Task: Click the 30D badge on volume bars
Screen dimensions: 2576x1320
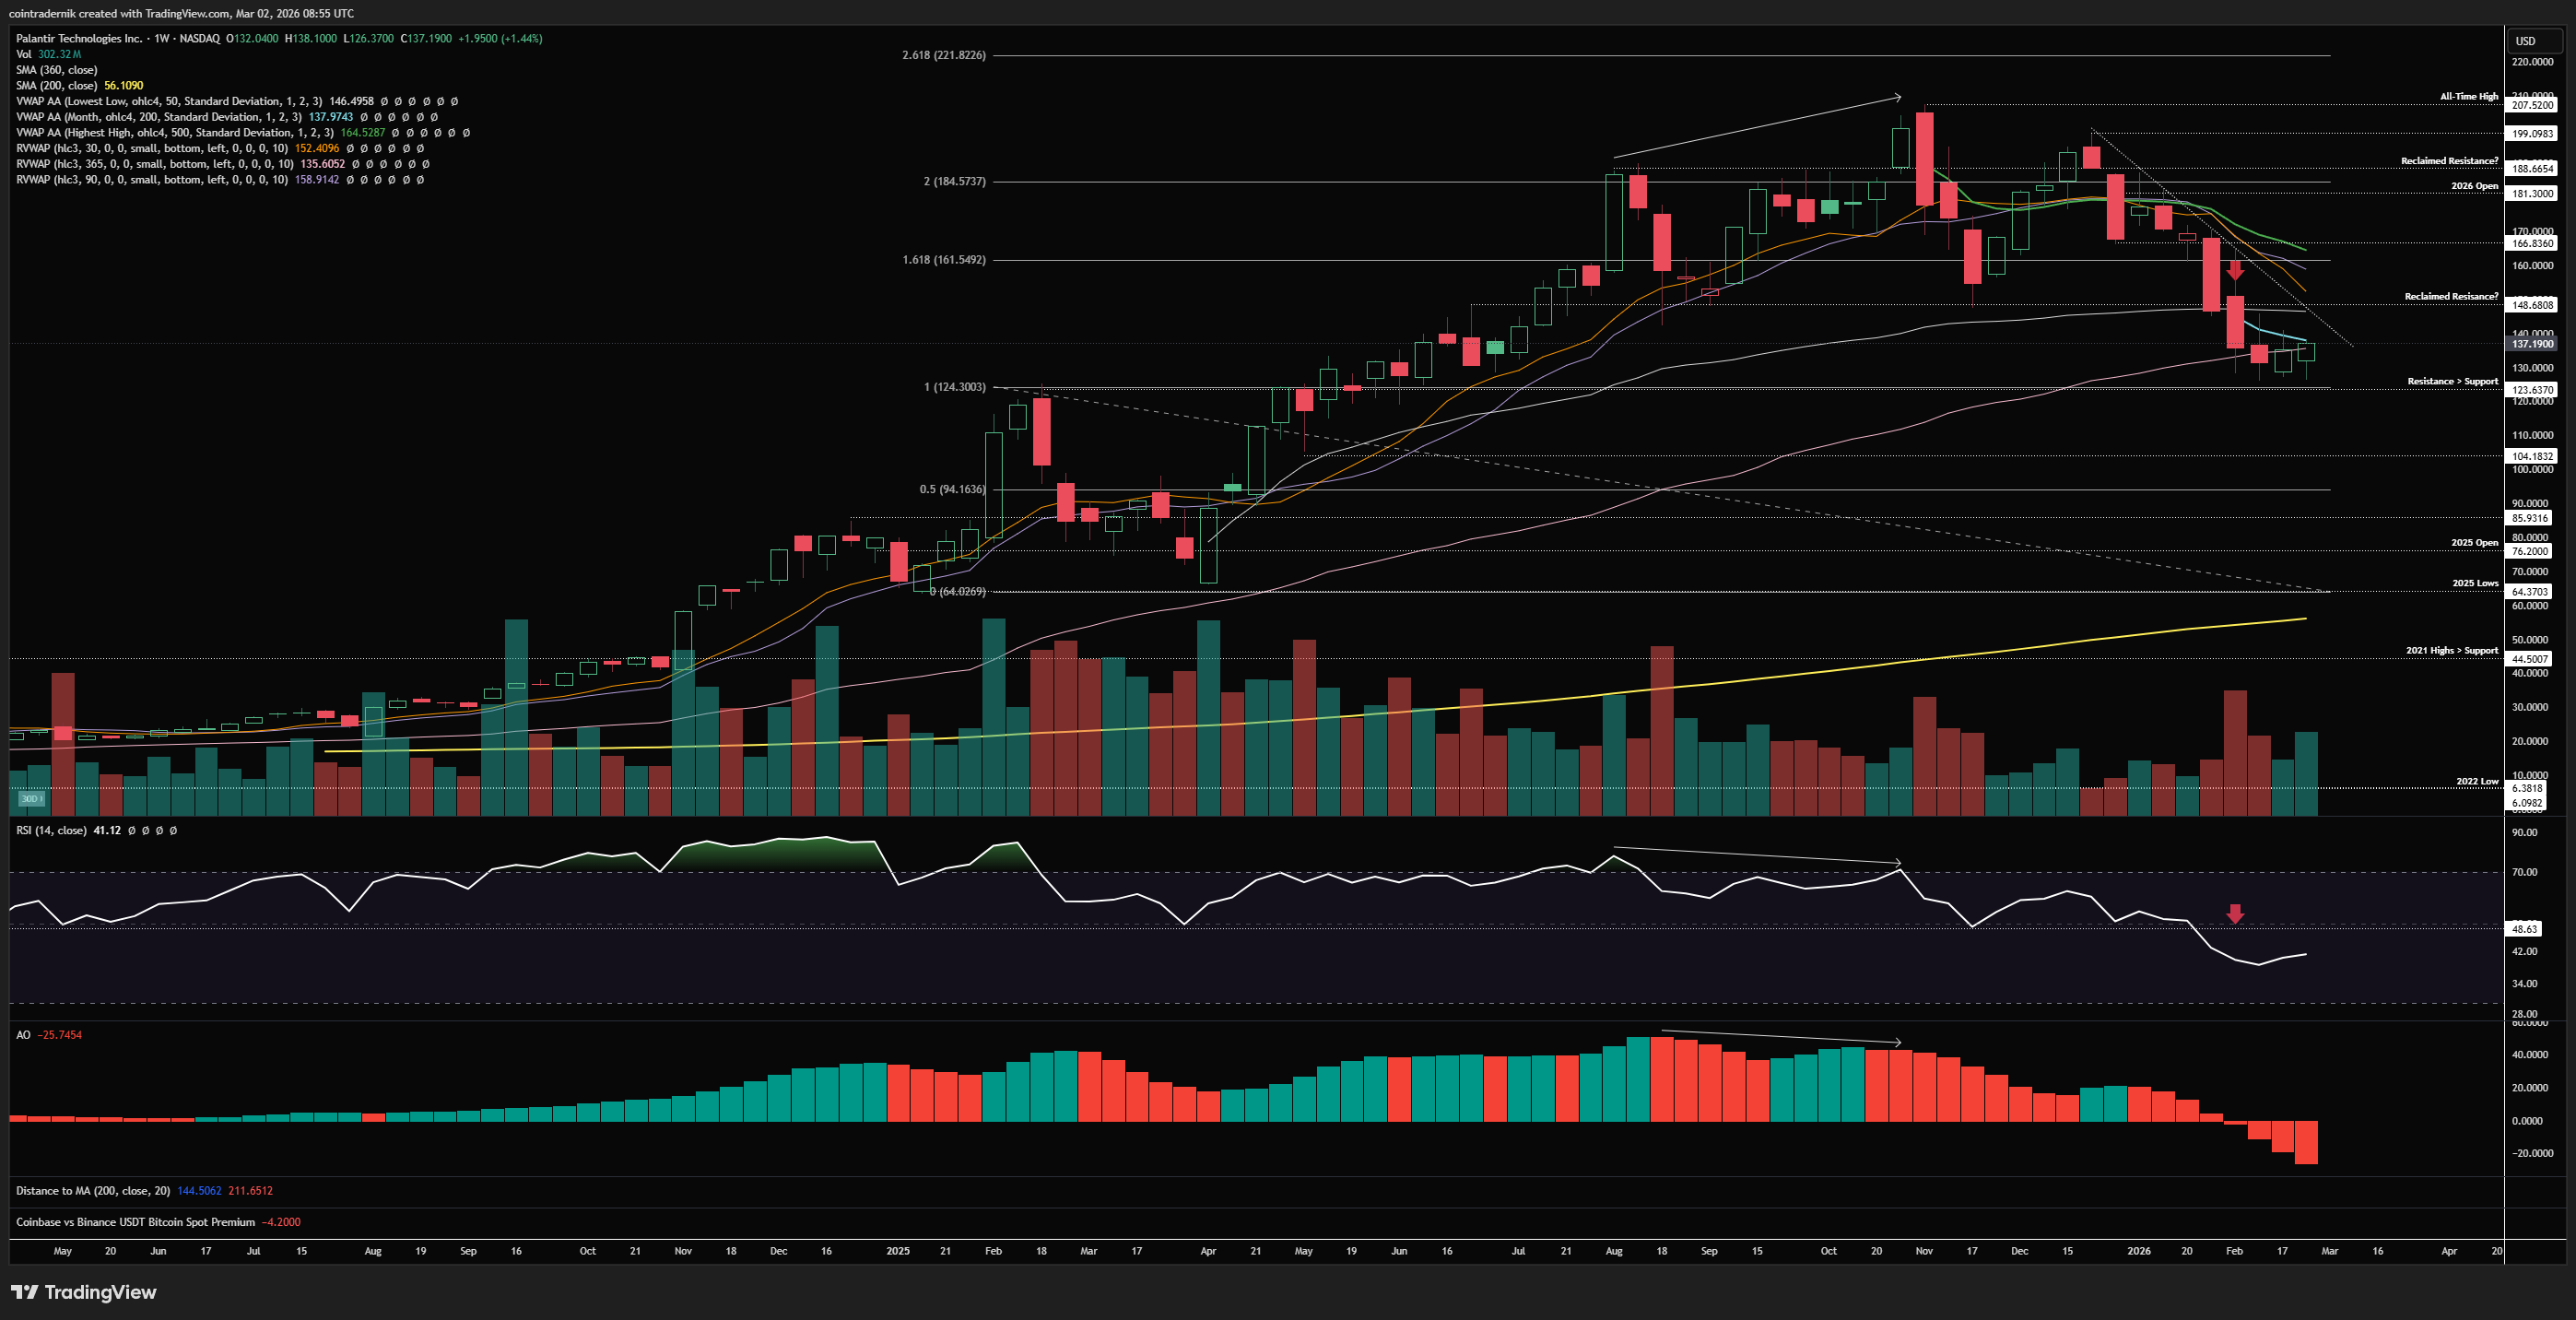Action: pos(31,798)
